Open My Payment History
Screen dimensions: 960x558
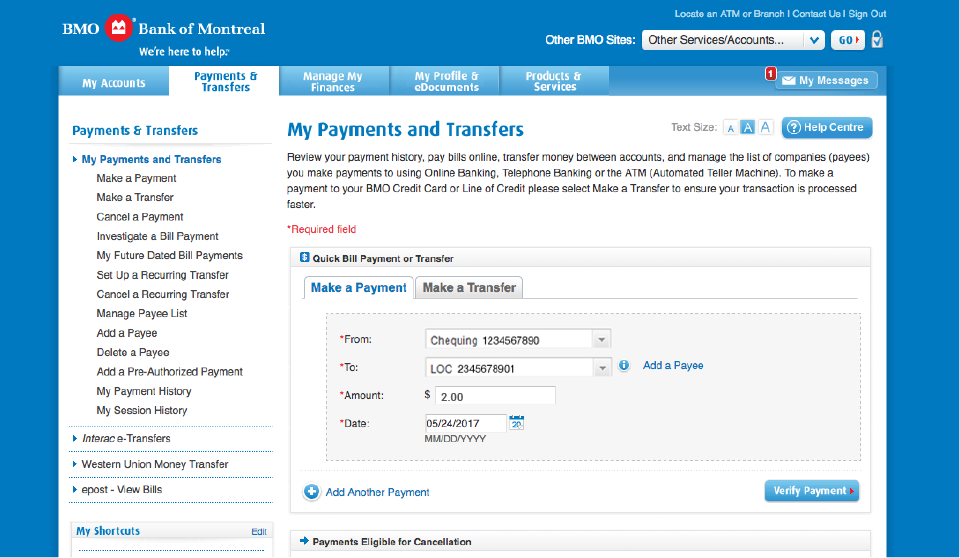pos(144,391)
